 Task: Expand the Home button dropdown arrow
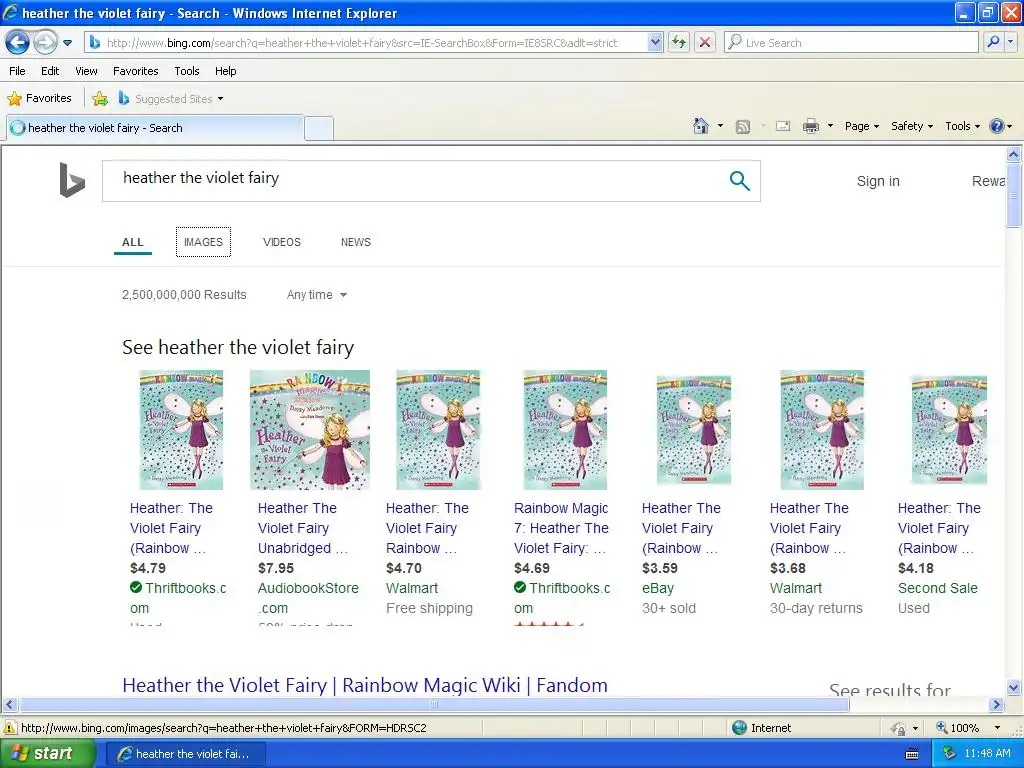pos(720,126)
